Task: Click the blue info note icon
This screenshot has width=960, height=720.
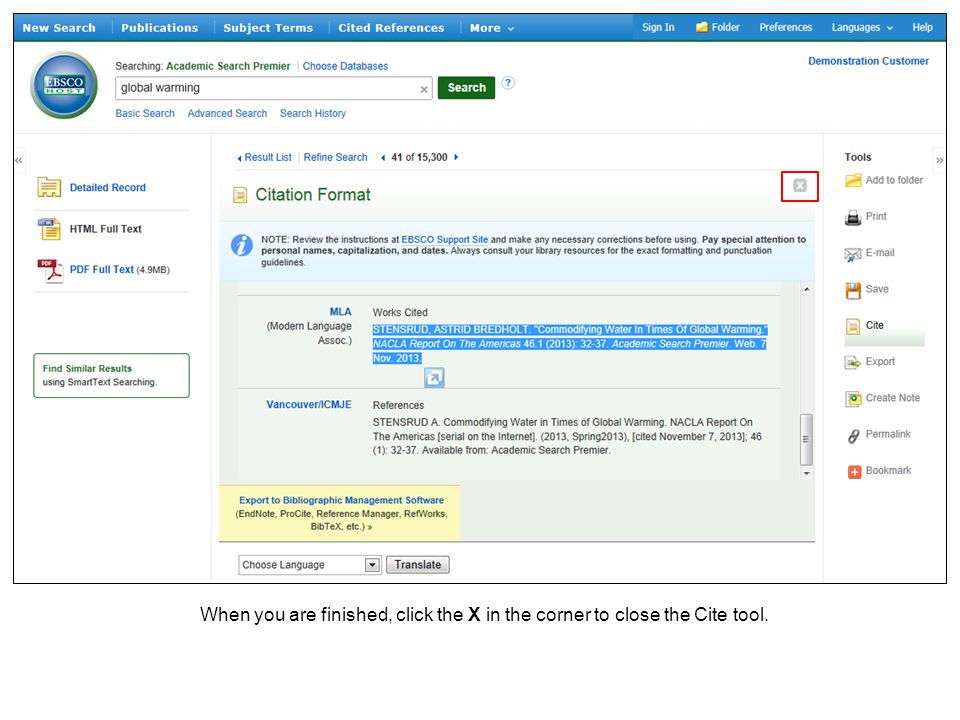Action: (x=242, y=245)
